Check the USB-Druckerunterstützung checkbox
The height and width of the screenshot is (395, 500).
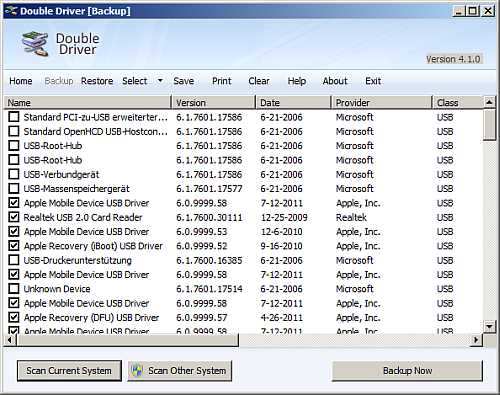(x=14, y=260)
